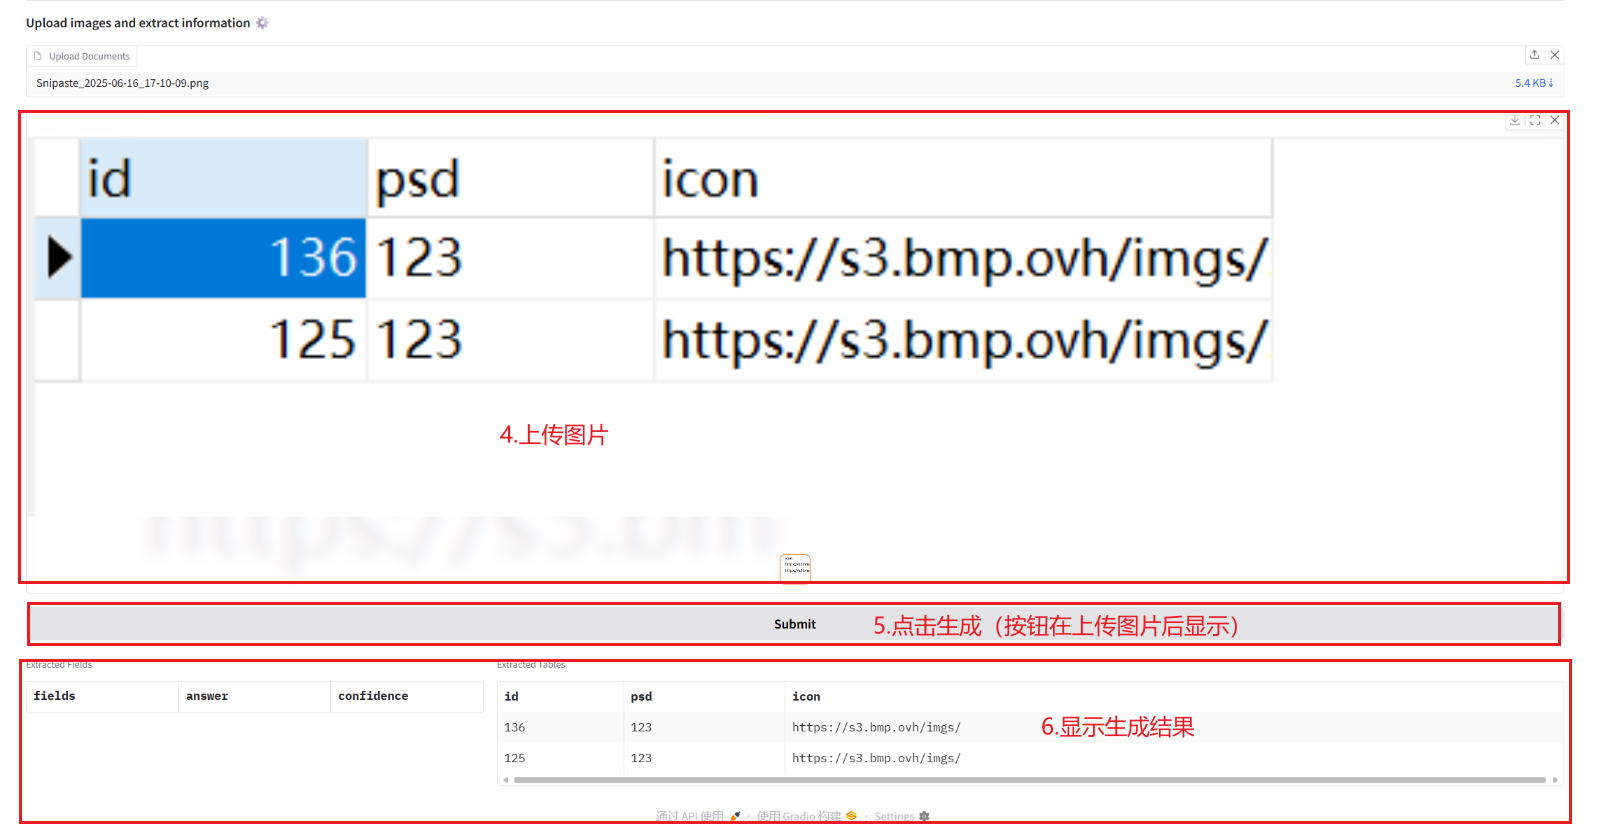Screen dimensions: 1600x831
Task: Click the gear icon next to the page title
Action: tap(262, 23)
